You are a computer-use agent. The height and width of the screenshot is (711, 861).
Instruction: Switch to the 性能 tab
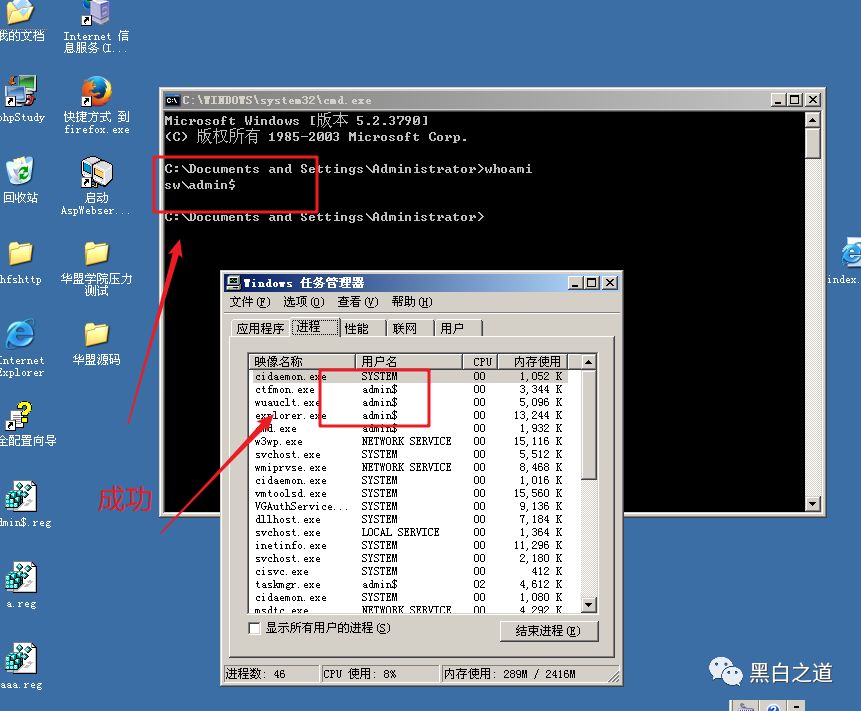point(362,328)
